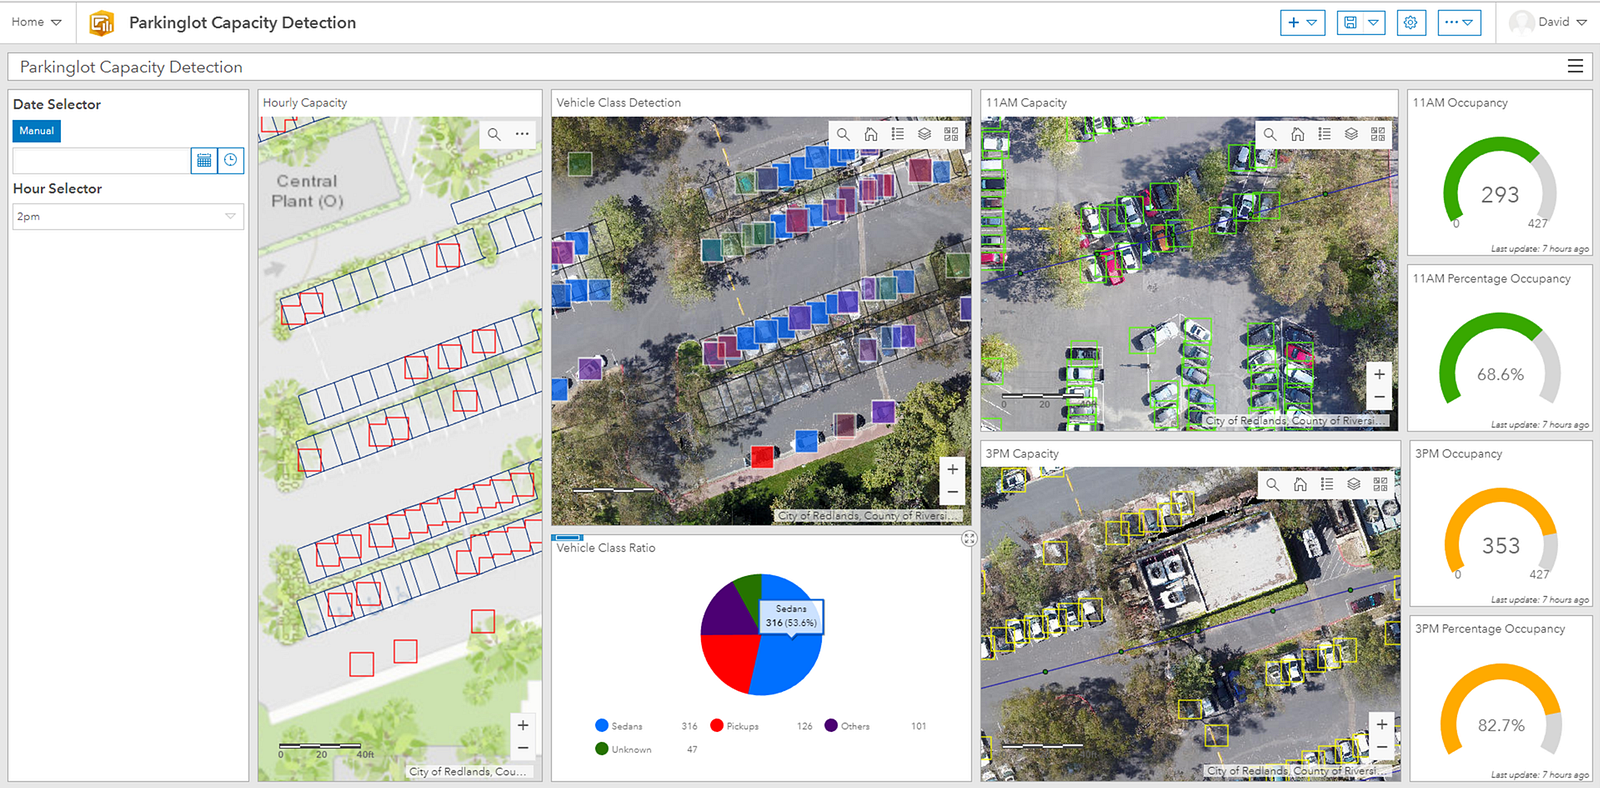The image size is (1600, 788).
Task: Click the clock icon in Date Selector
Action: click(x=231, y=161)
